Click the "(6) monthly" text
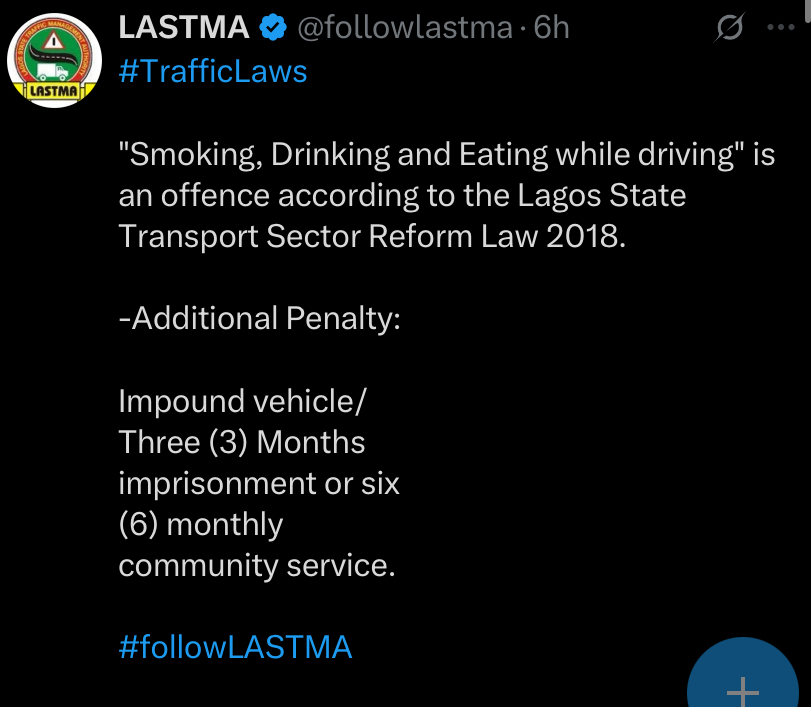This screenshot has height=707, width=811. tap(200, 524)
